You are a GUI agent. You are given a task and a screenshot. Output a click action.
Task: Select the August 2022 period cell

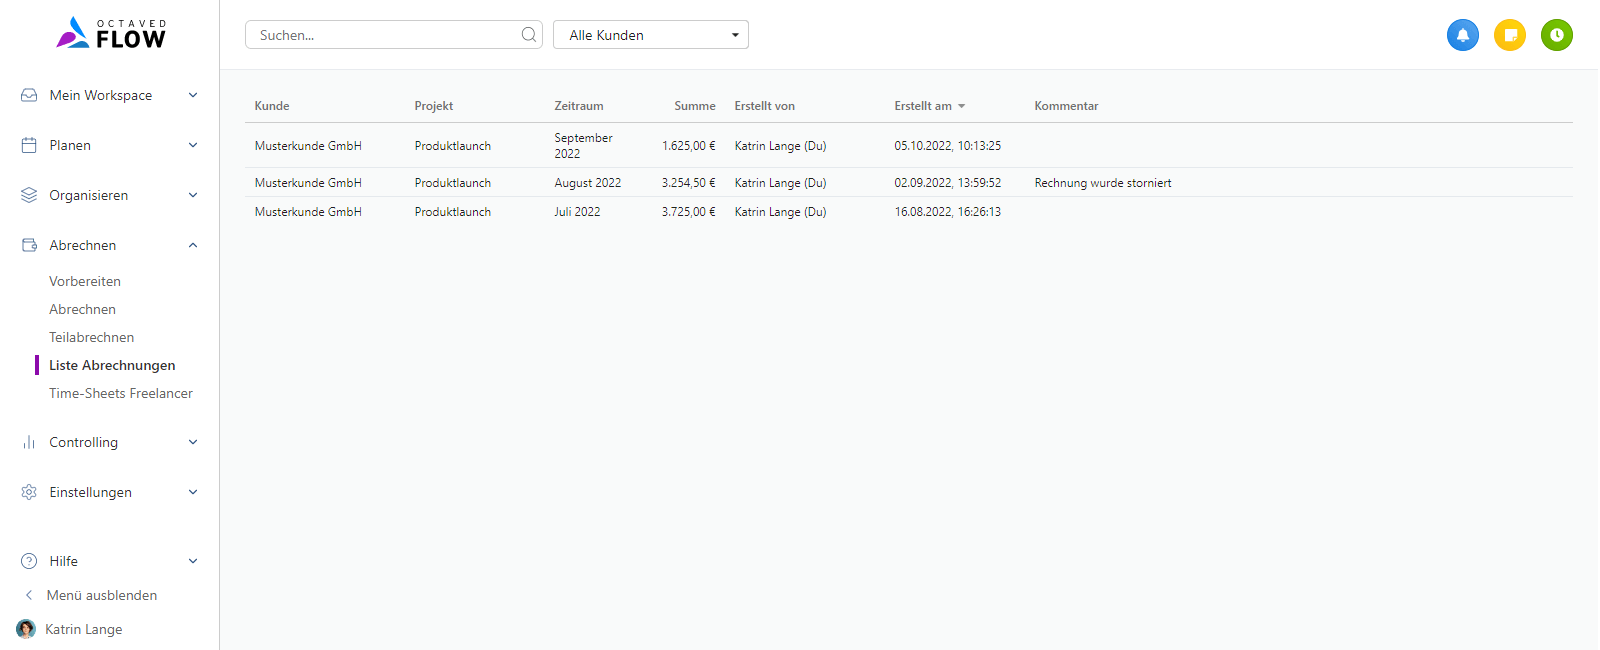588,183
